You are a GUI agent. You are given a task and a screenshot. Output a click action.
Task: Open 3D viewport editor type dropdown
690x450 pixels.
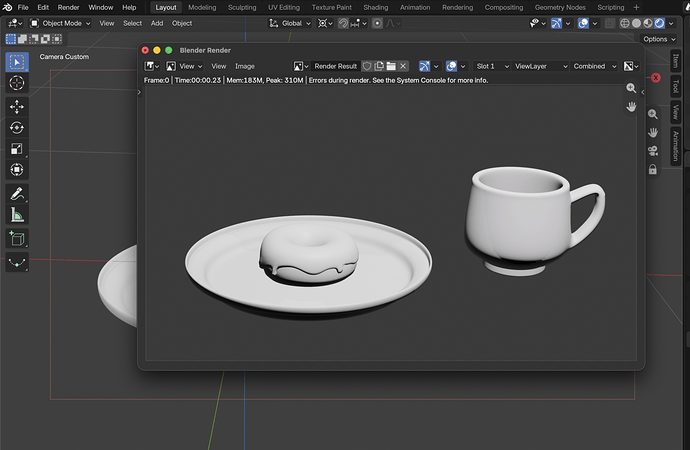coord(15,23)
